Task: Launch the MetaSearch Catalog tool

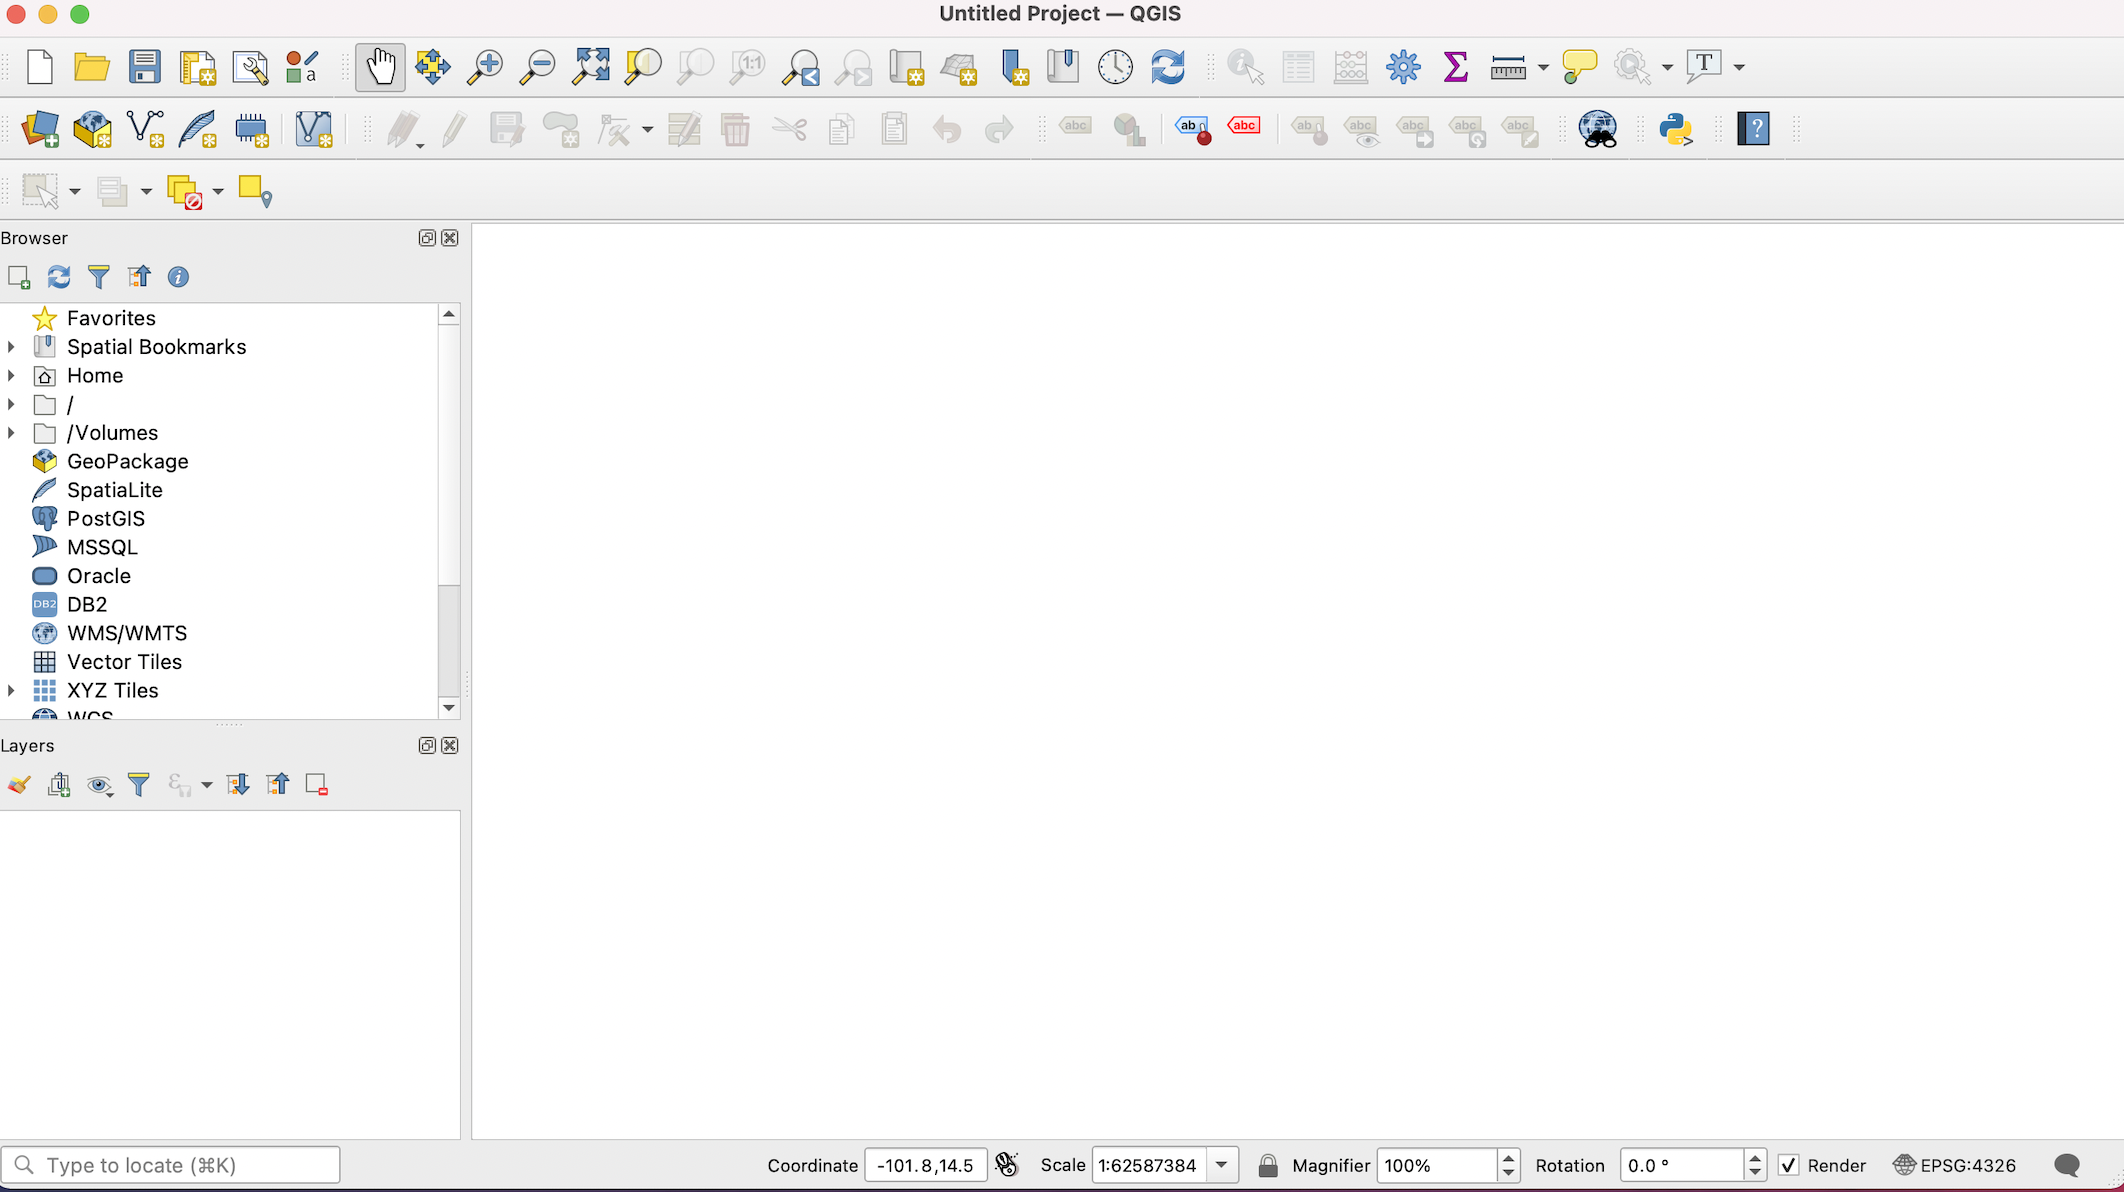Action: [1597, 129]
